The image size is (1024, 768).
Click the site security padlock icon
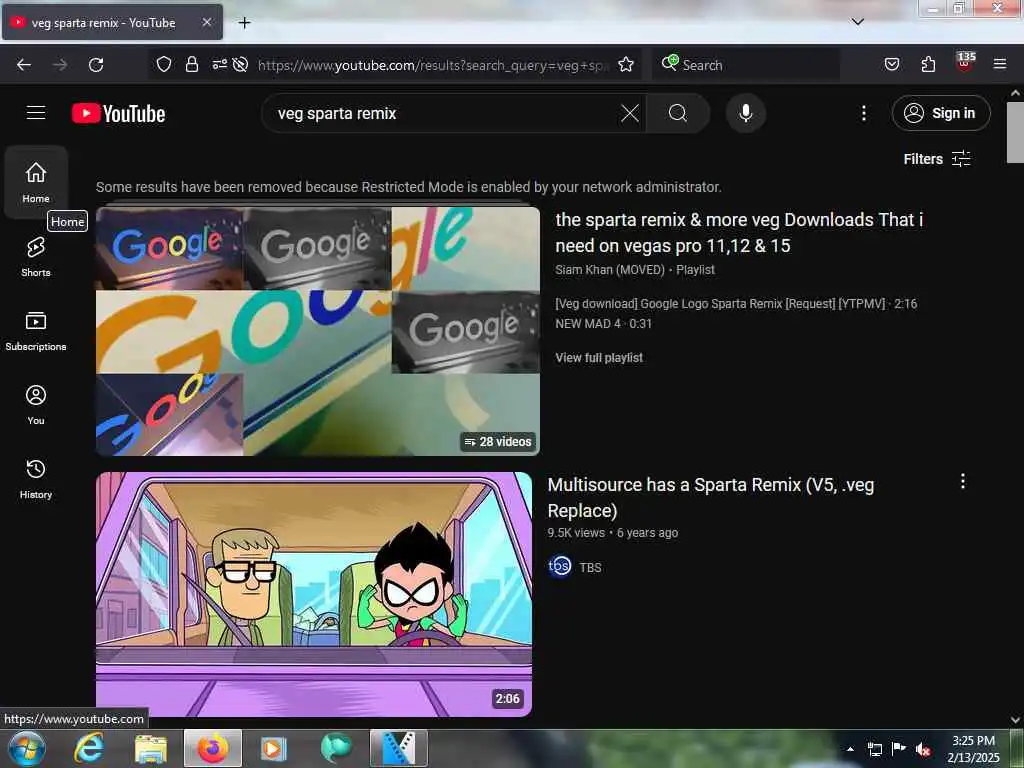click(x=191, y=64)
